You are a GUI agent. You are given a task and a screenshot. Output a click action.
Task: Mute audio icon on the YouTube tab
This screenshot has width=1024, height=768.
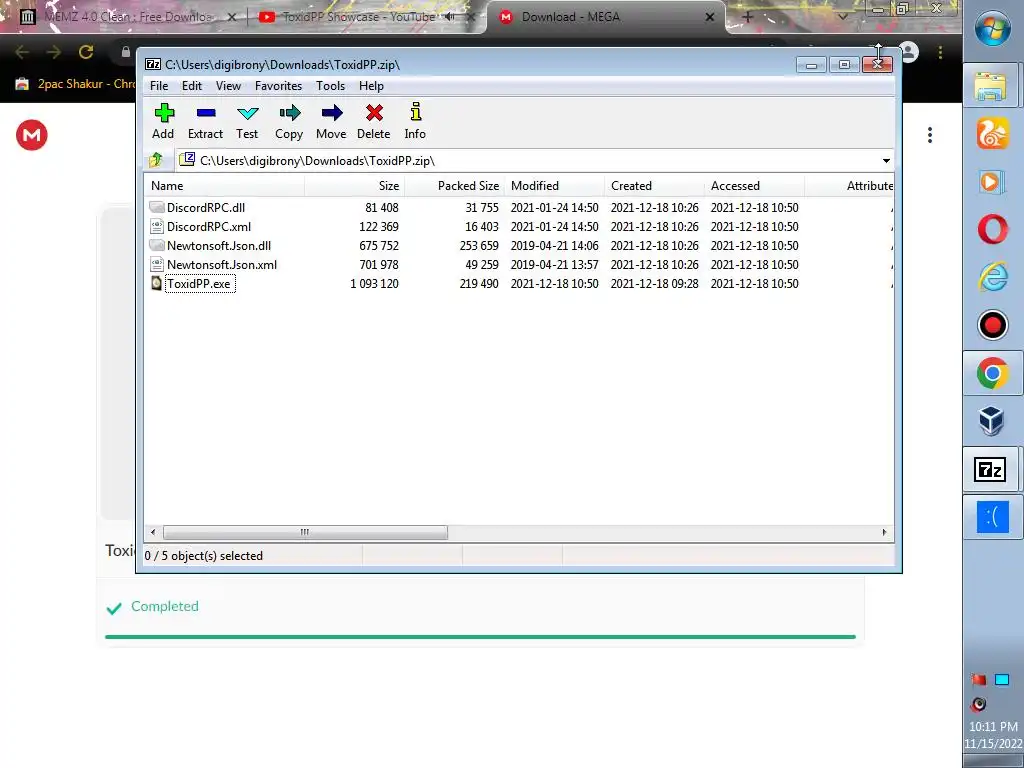coord(449,17)
